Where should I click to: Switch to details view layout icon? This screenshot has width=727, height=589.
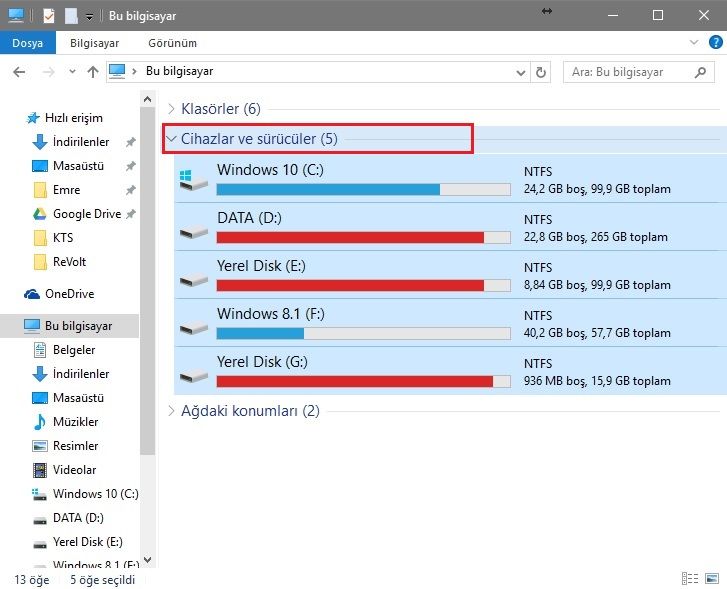click(x=690, y=578)
